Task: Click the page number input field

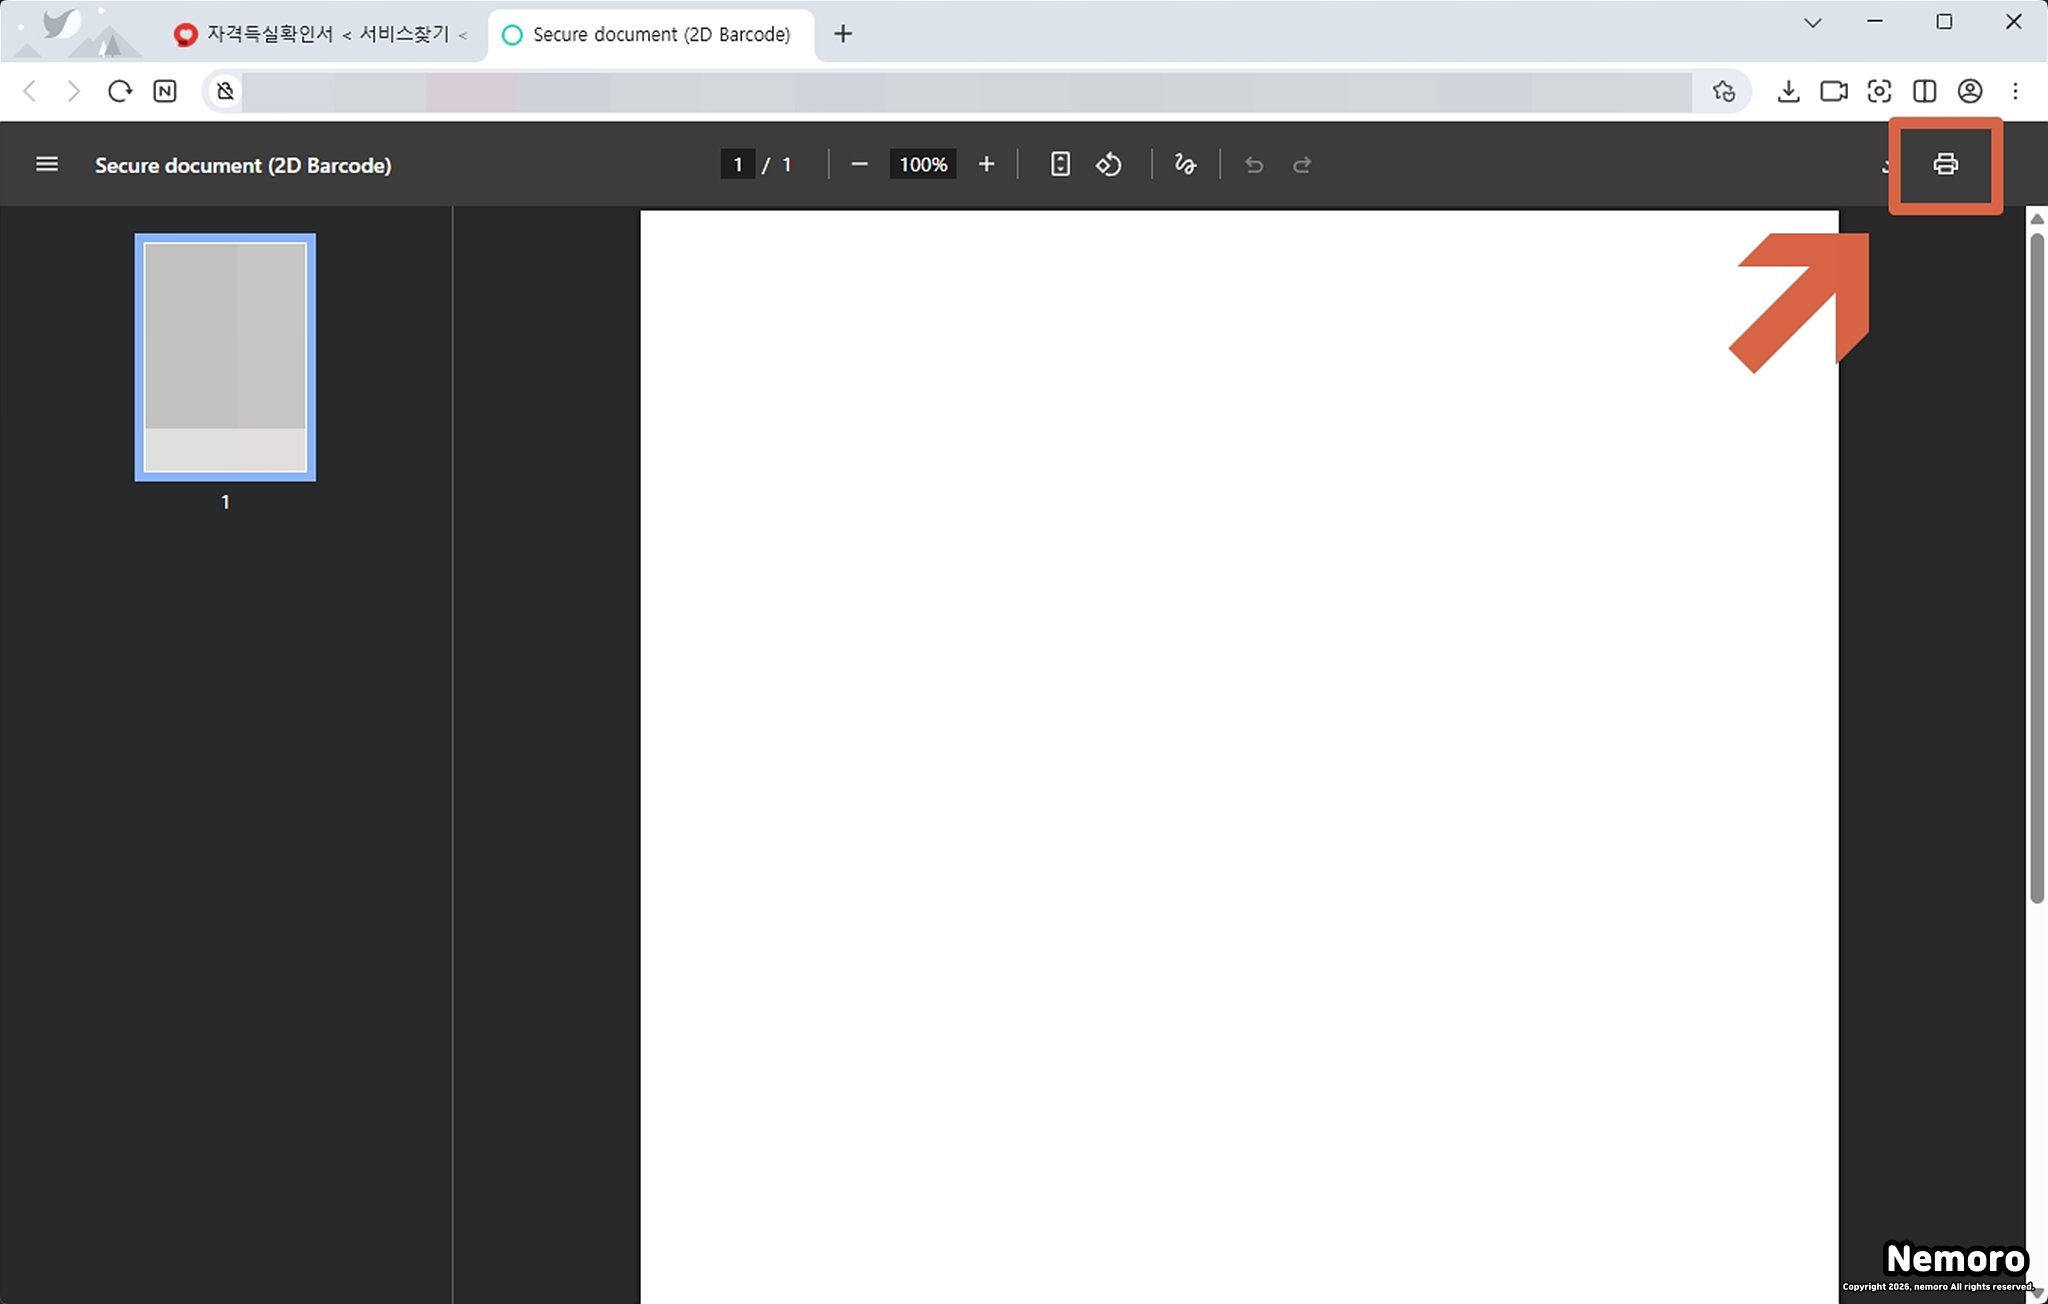Action: [738, 164]
